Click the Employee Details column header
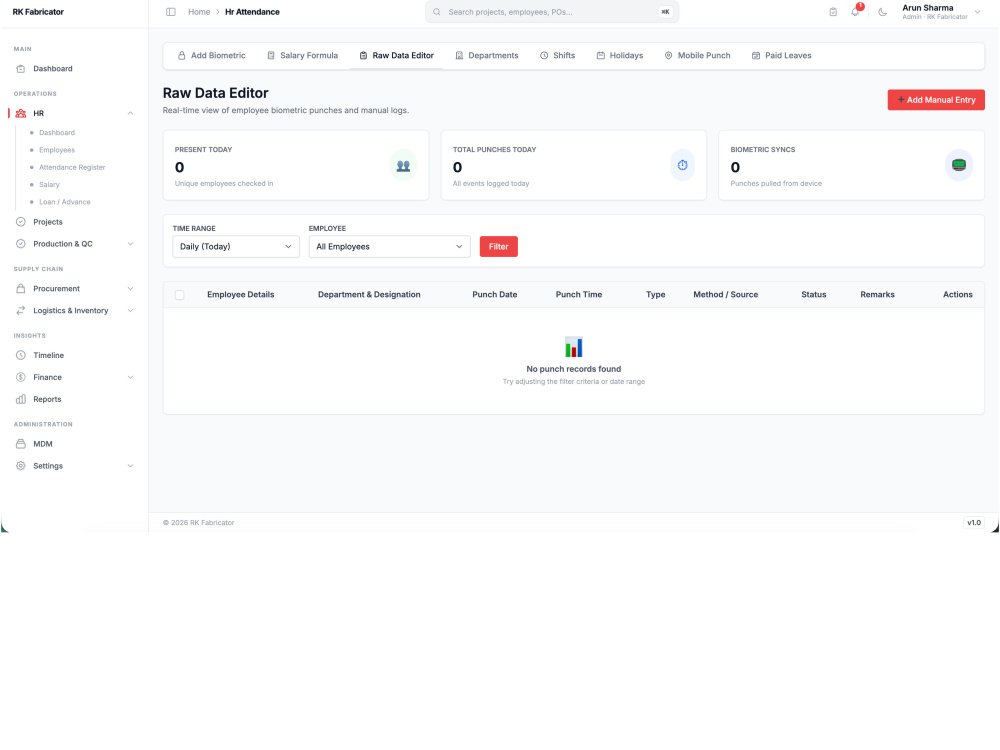This screenshot has width=1000, height=750. [x=240, y=295]
